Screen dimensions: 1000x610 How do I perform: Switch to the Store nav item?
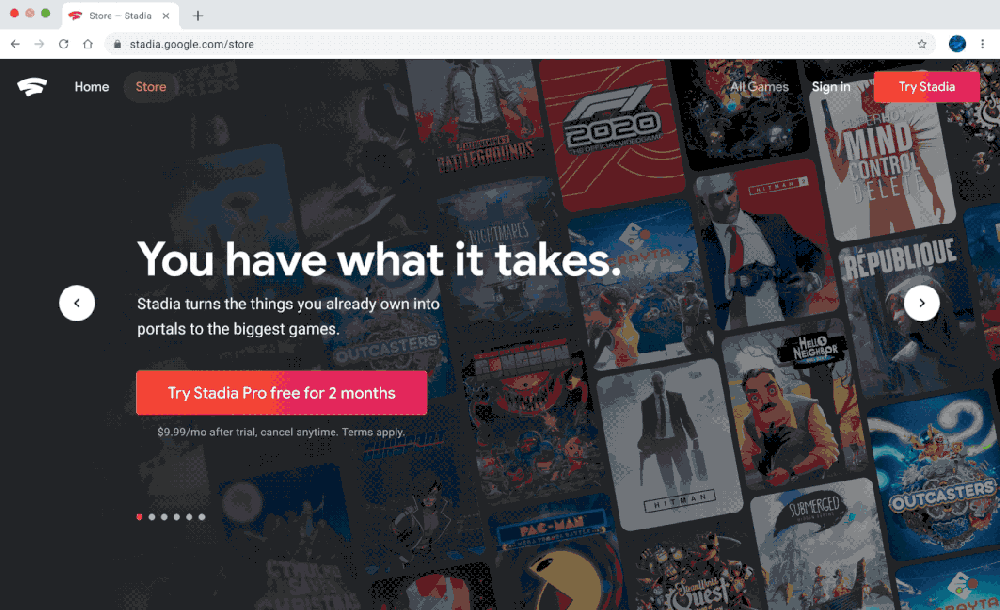(151, 87)
